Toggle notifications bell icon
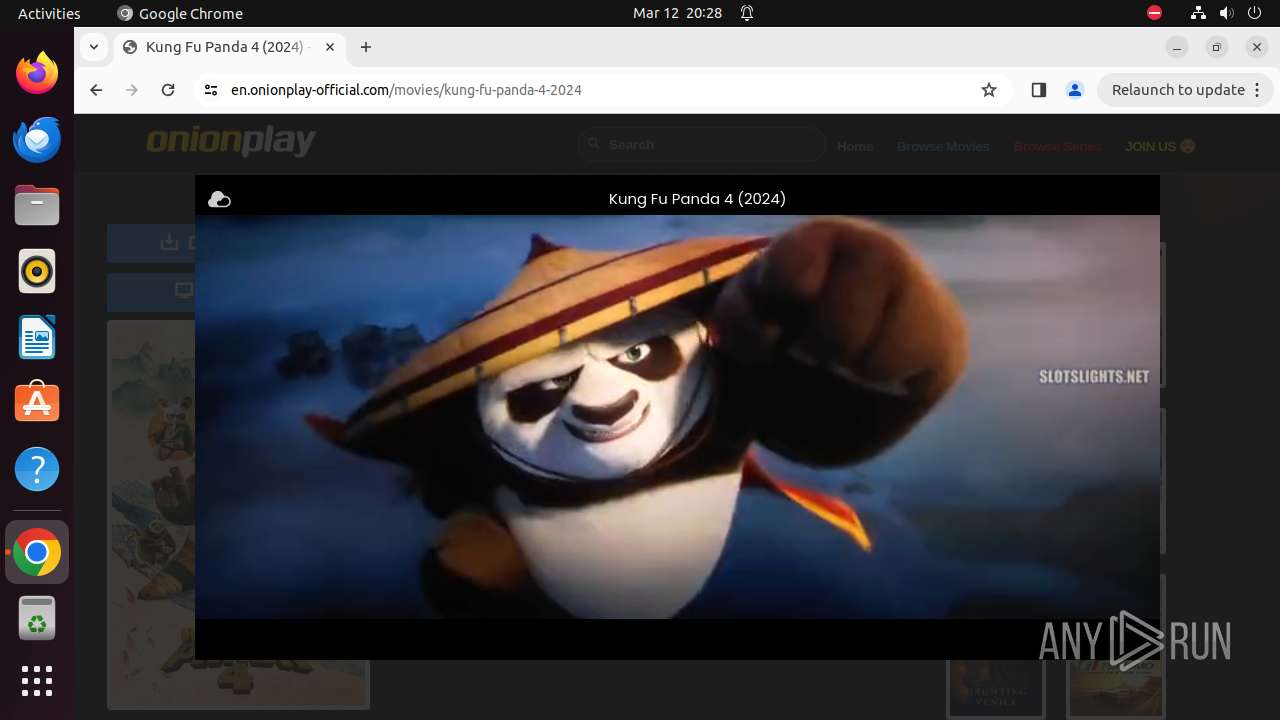1280x720 pixels. point(747,13)
